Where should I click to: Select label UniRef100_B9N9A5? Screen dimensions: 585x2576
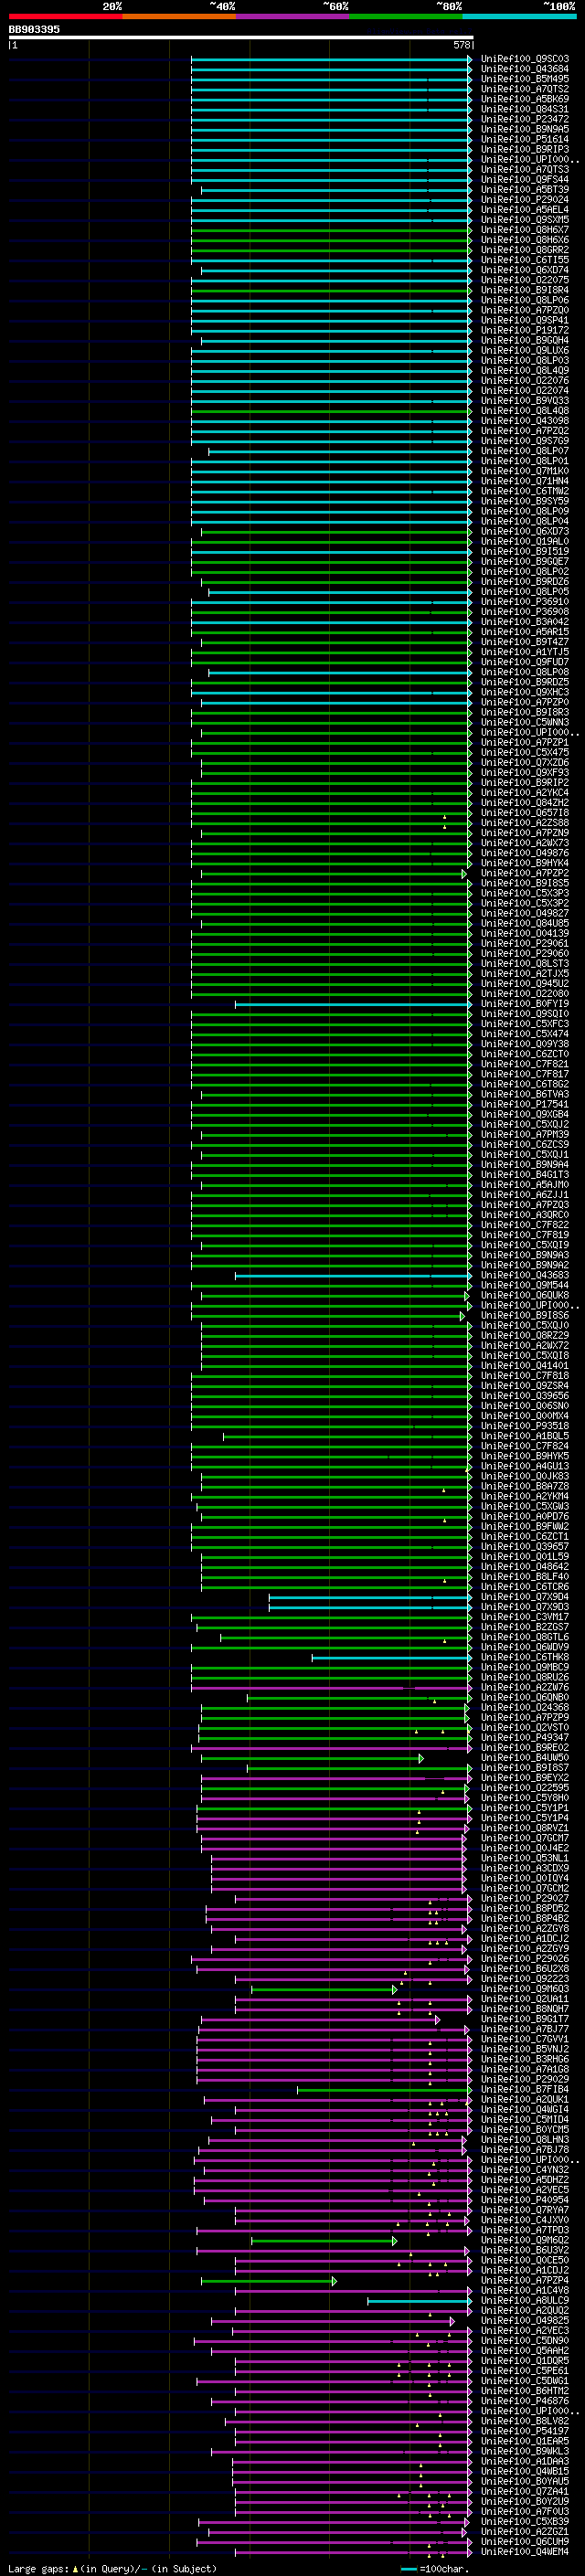(525, 129)
